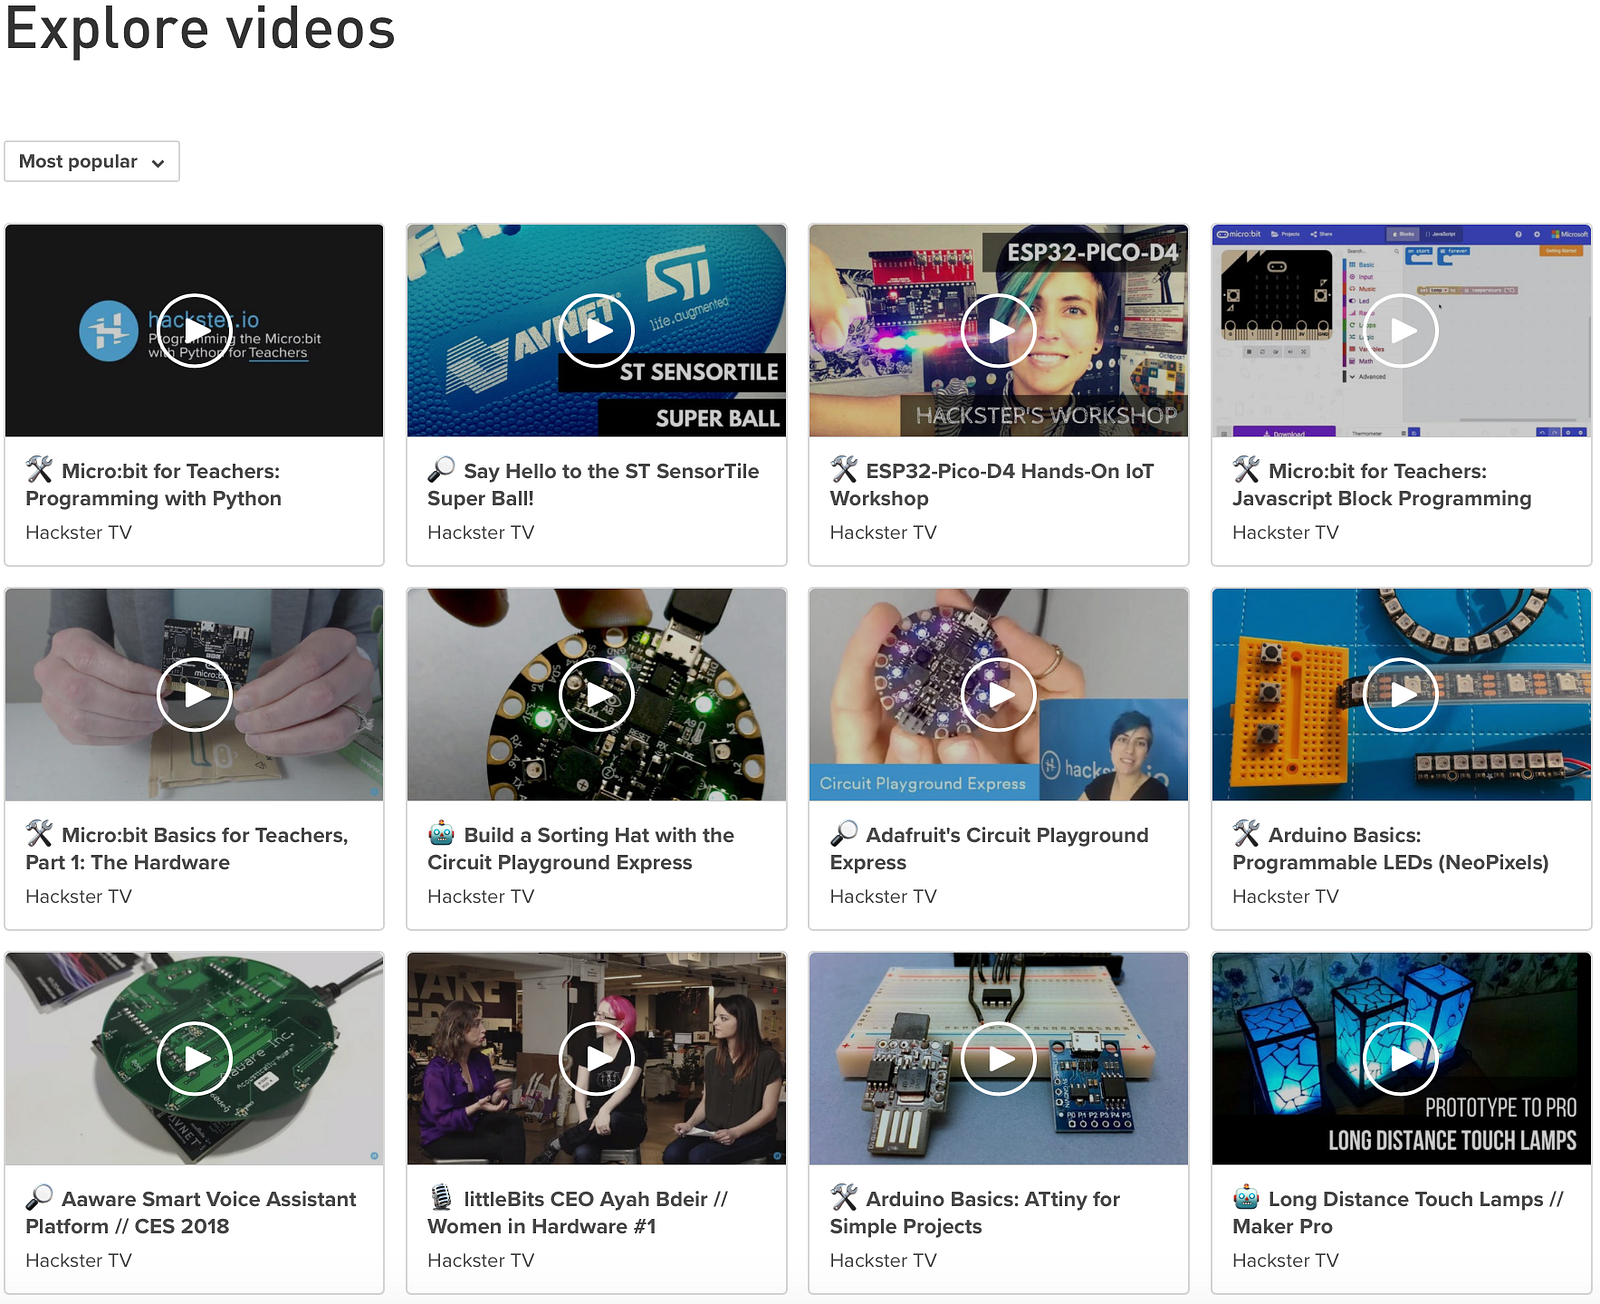Play the Micro:bit Programming with Python video
Viewport: 1600px width, 1304px height.
195,331
